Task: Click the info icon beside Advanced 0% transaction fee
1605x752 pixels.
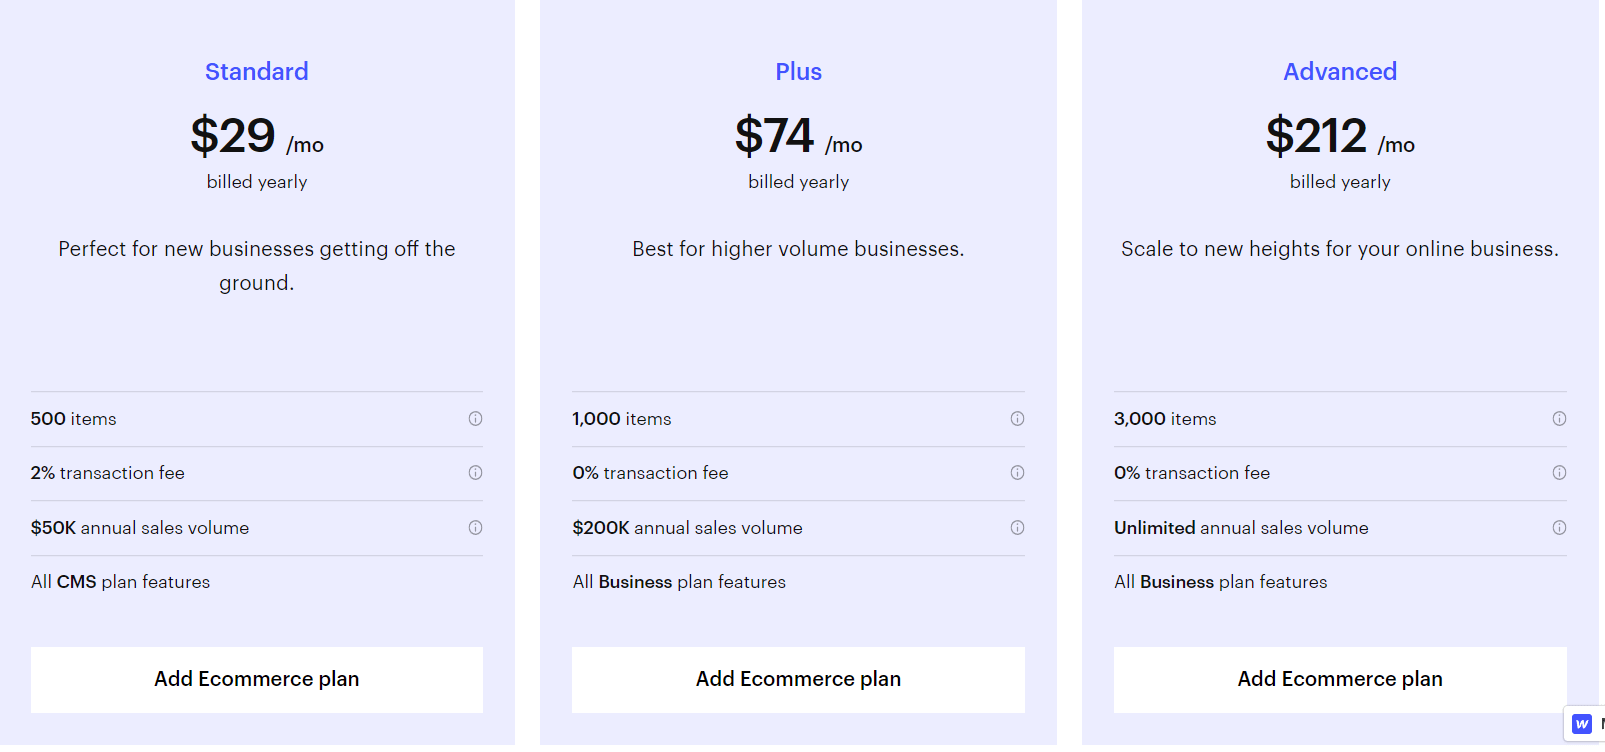Action: coord(1559,473)
